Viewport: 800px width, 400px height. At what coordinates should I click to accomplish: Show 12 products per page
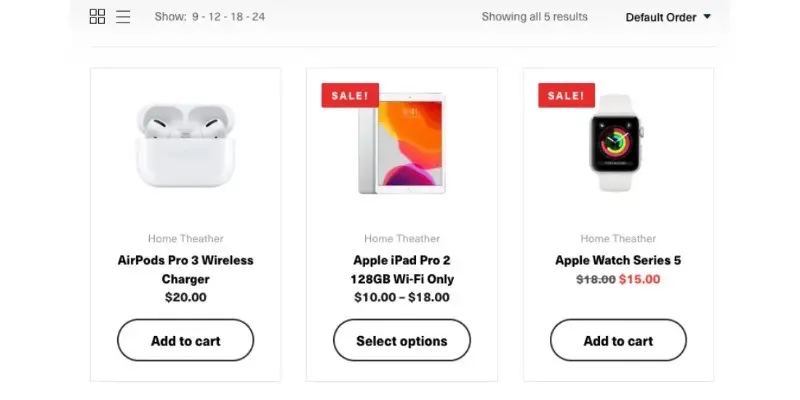(x=214, y=17)
